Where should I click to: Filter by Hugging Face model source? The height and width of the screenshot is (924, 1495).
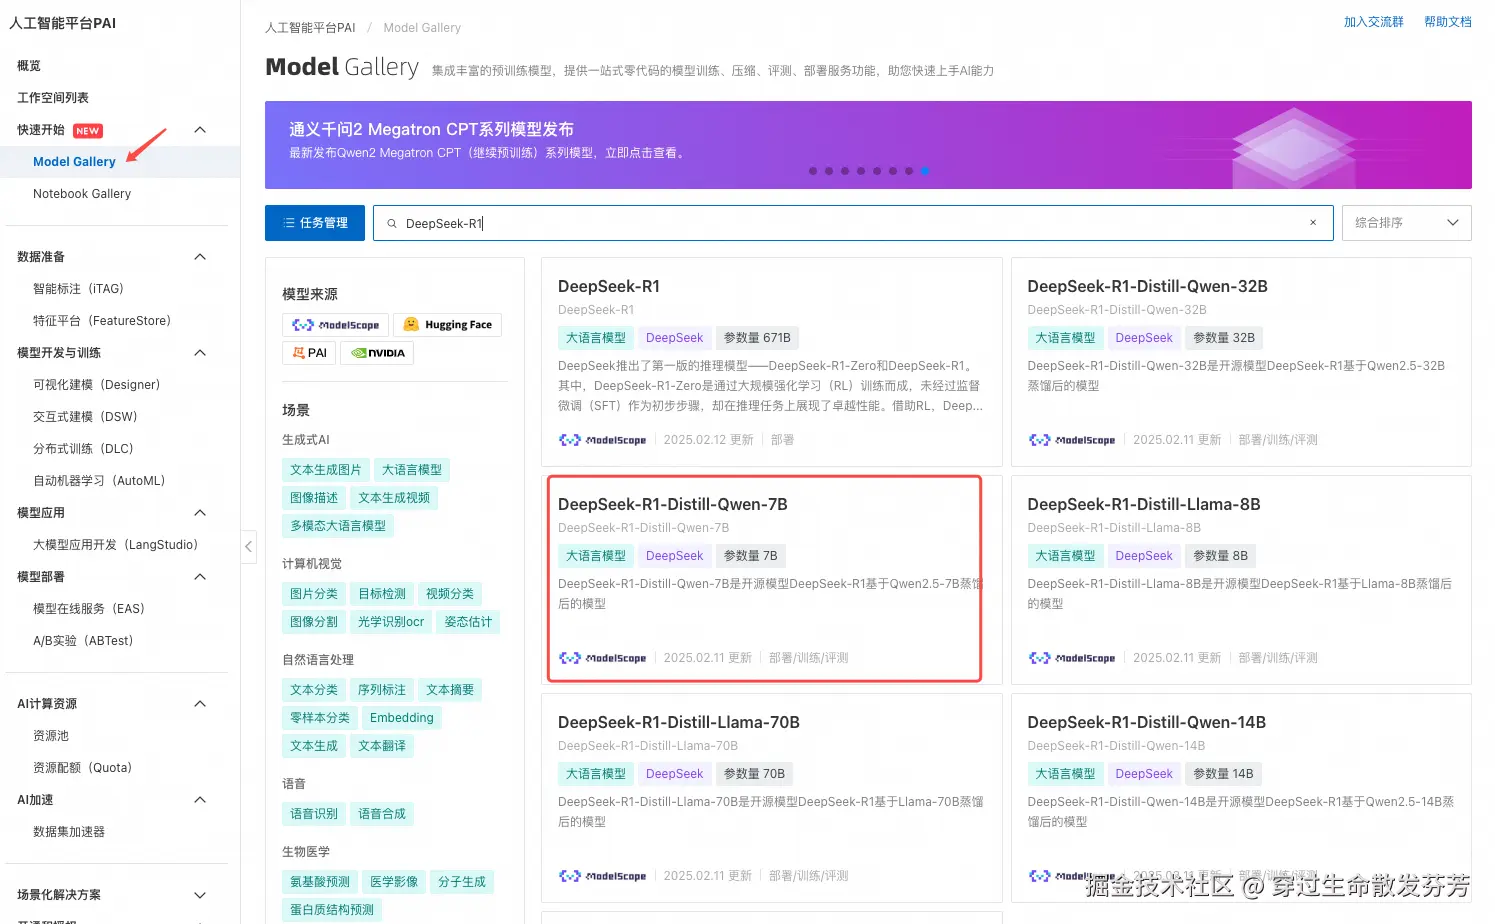tap(447, 325)
